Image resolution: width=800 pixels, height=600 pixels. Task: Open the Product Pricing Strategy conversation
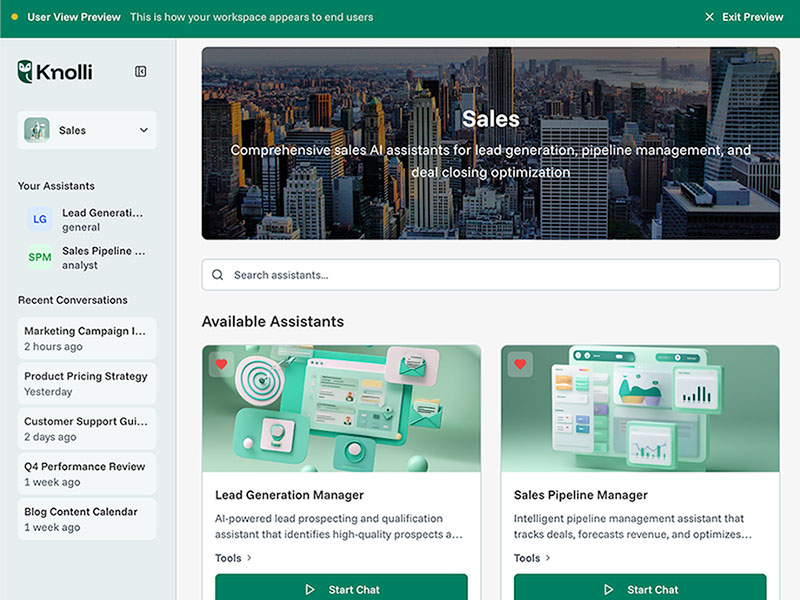coord(87,384)
